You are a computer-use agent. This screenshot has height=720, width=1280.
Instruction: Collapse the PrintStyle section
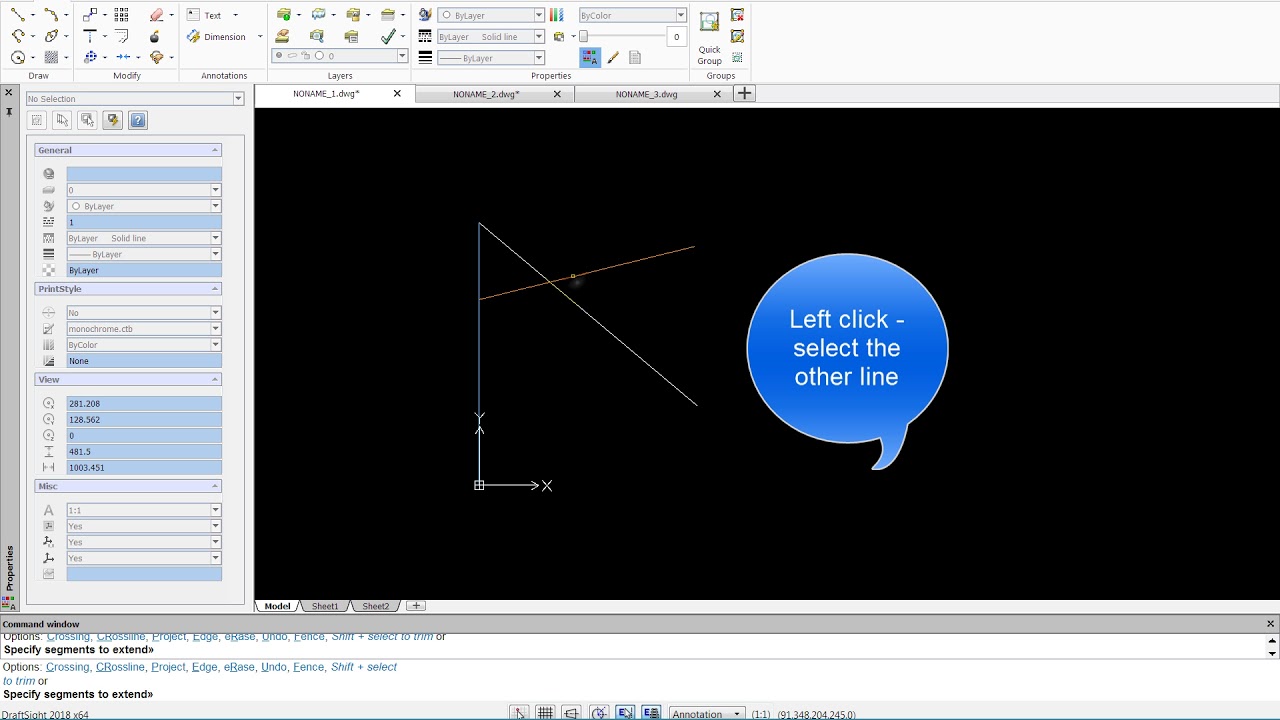214,289
